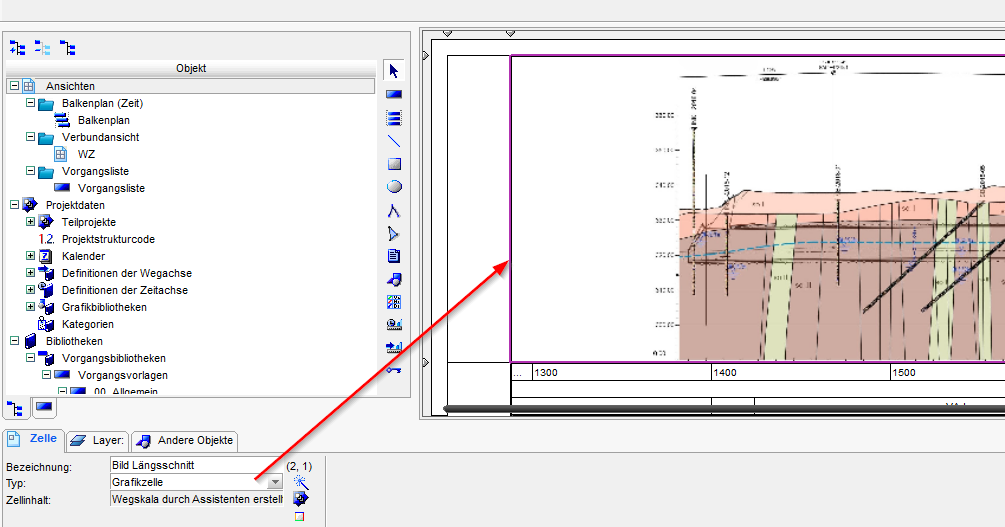Click the small colored frame icon
1005x527 pixels.
299,516
